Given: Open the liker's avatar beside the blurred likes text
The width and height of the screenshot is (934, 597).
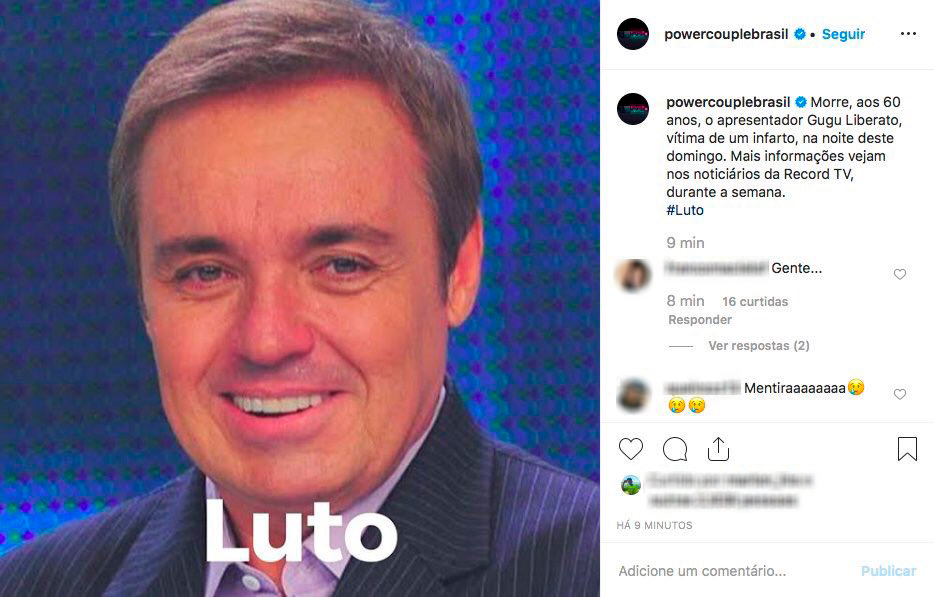Looking at the screenshot, I should (x=630, y=486).
